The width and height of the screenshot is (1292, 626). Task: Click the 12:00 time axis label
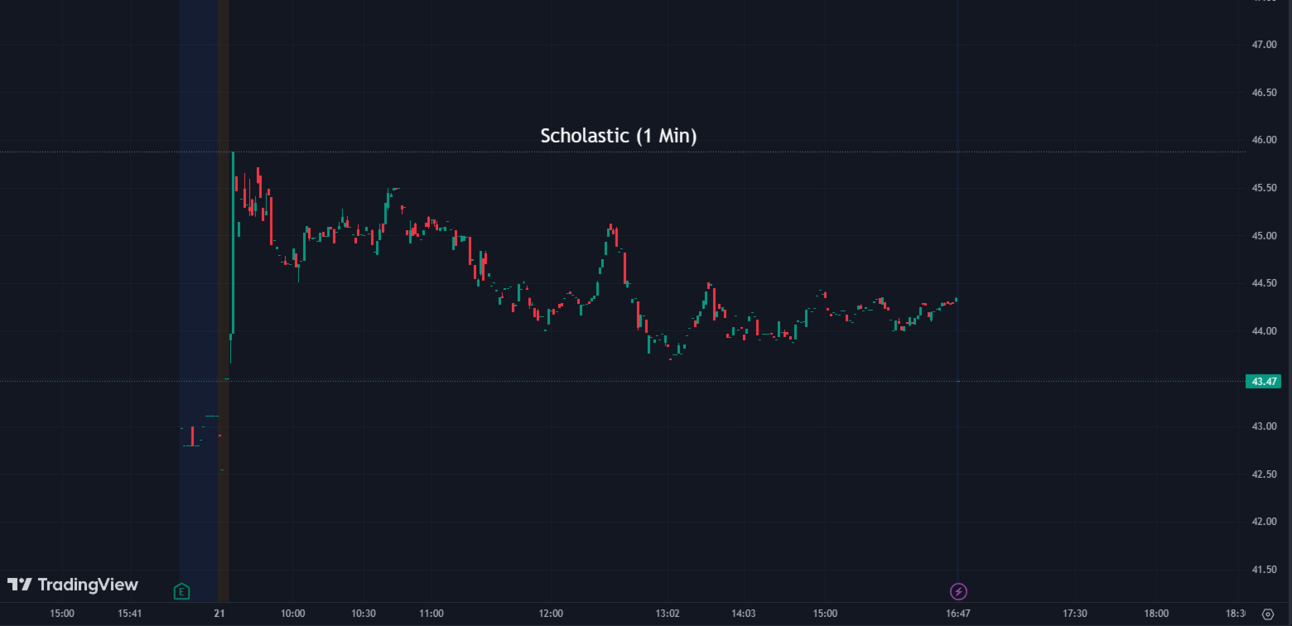point(551,613)
